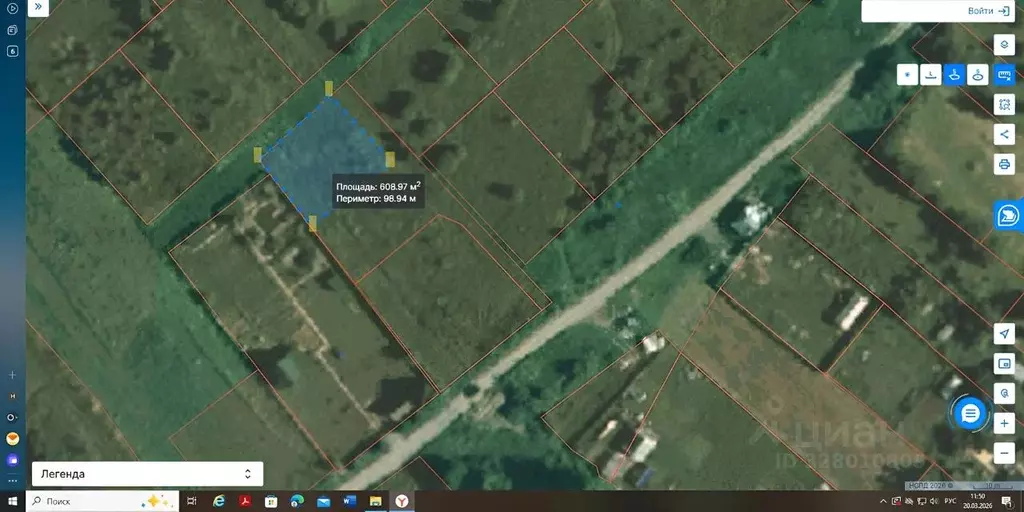The image size is (1024, 512).
Task: Expand the Легенда dropdown
Action: pyautogui.click(x=148, y=474)
